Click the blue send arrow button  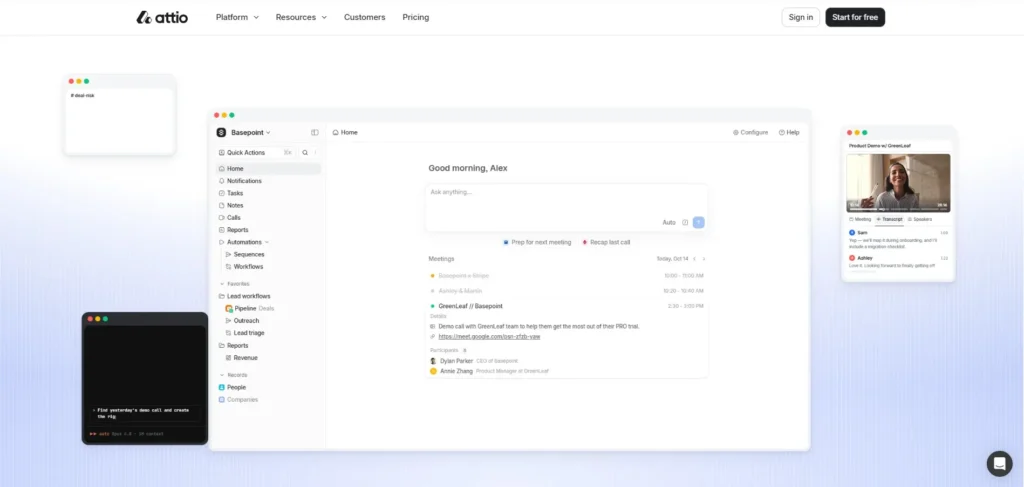699,223
